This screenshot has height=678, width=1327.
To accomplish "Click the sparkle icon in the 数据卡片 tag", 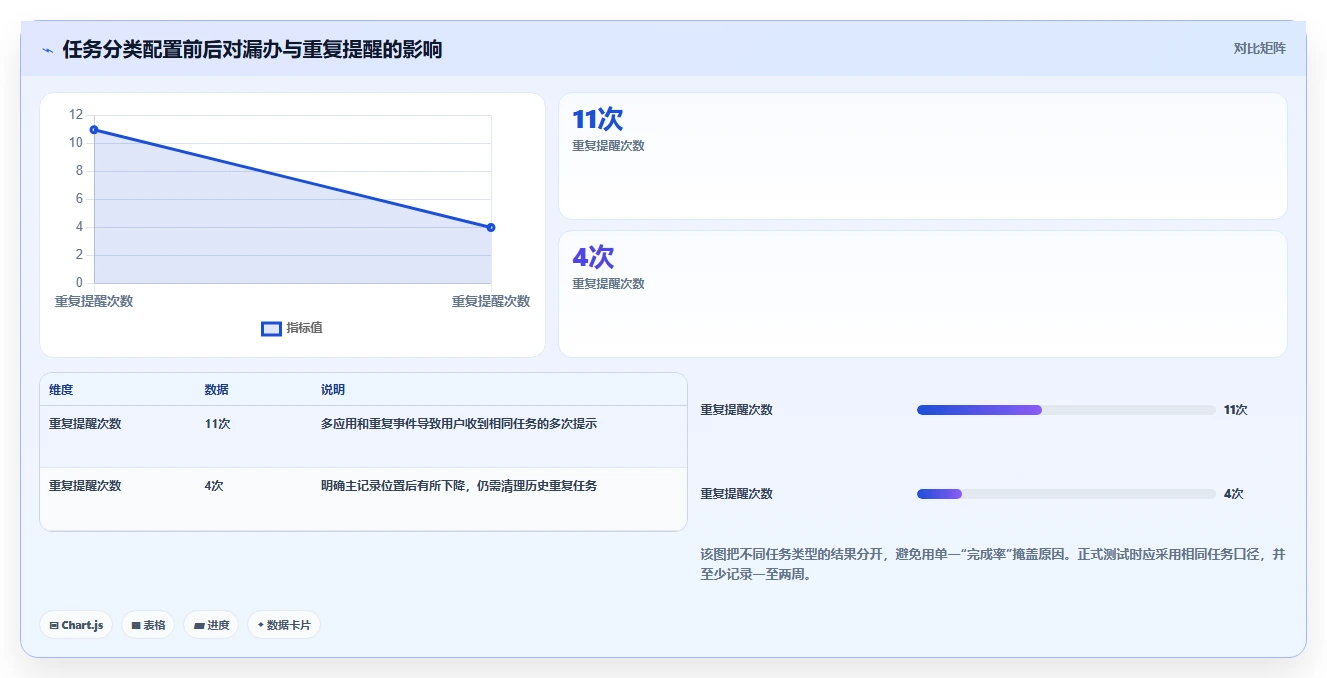I will click(x=261, y=625).
